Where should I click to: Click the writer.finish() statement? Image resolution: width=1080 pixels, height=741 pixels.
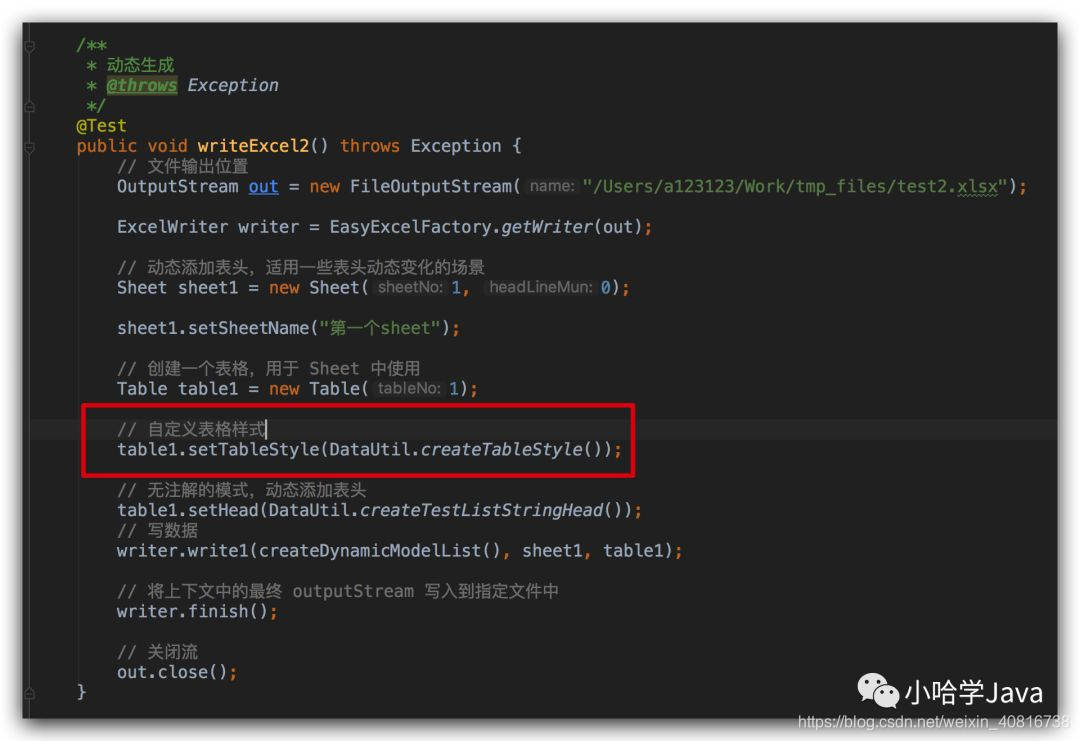click(x=197, y=612)
